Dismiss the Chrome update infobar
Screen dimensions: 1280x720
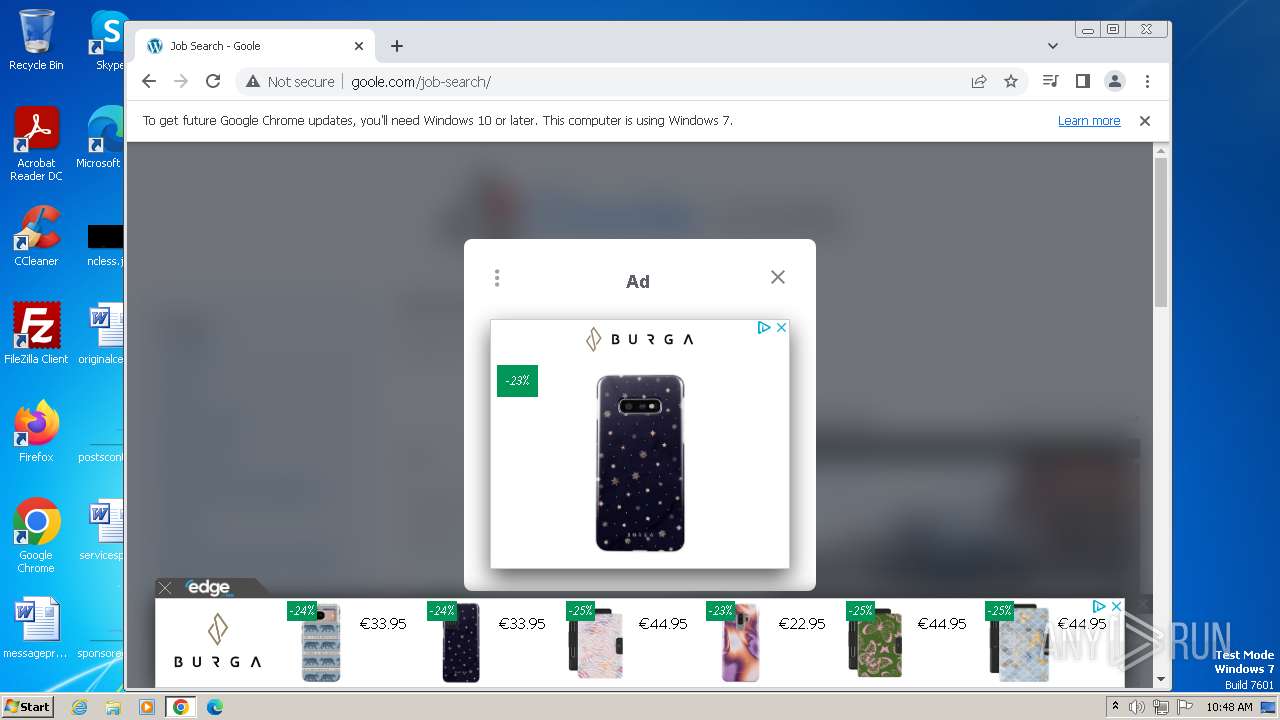pos(1145,121)
